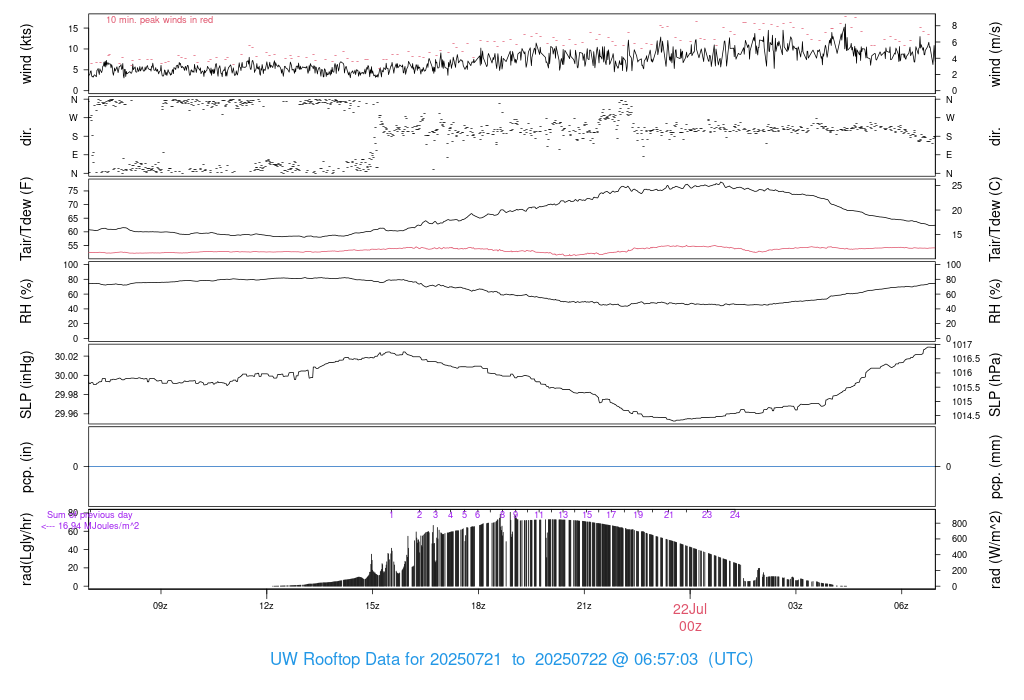Click the left 'dir.' axis label

pos(26,136)
